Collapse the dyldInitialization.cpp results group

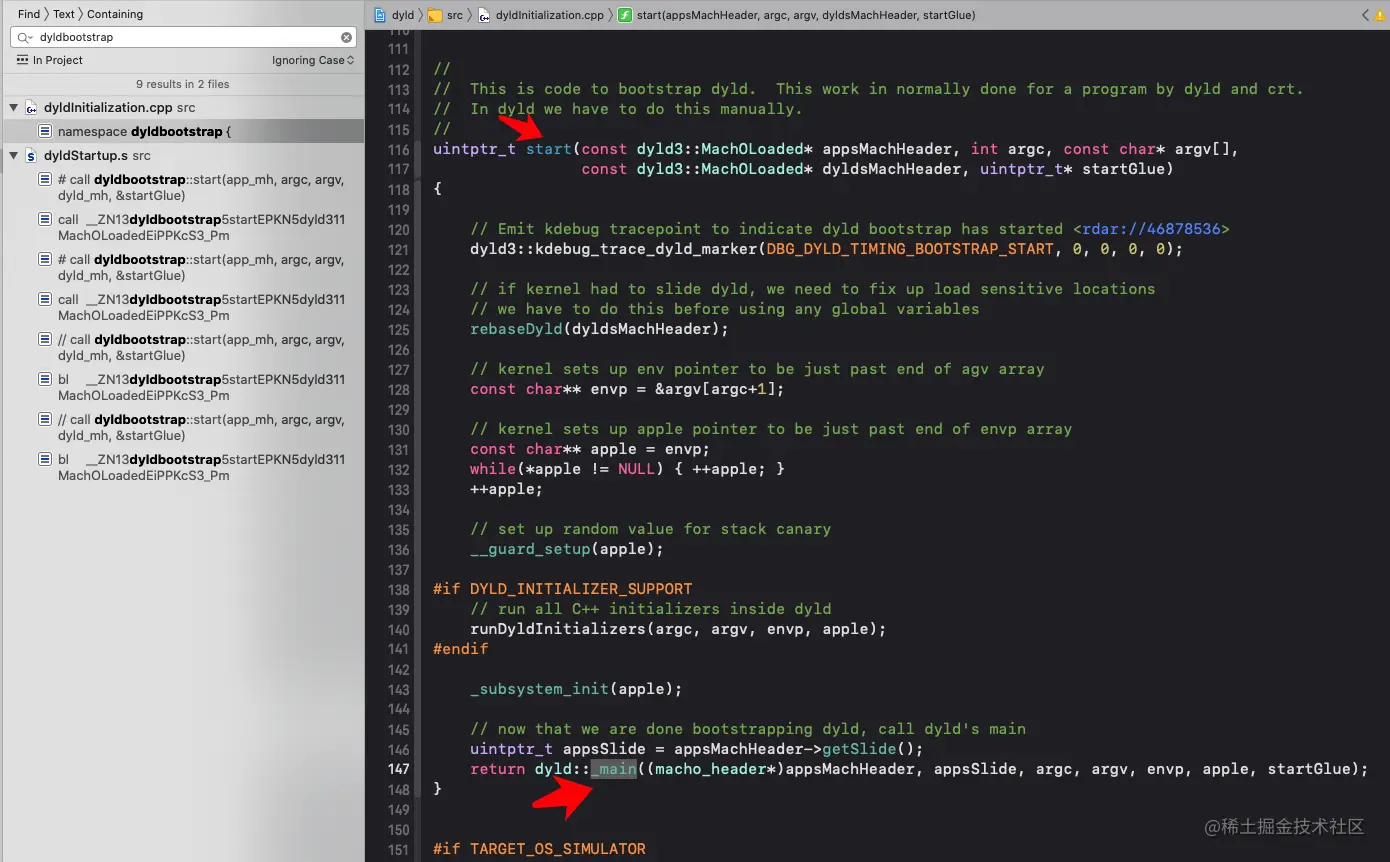tap(14, 107)
